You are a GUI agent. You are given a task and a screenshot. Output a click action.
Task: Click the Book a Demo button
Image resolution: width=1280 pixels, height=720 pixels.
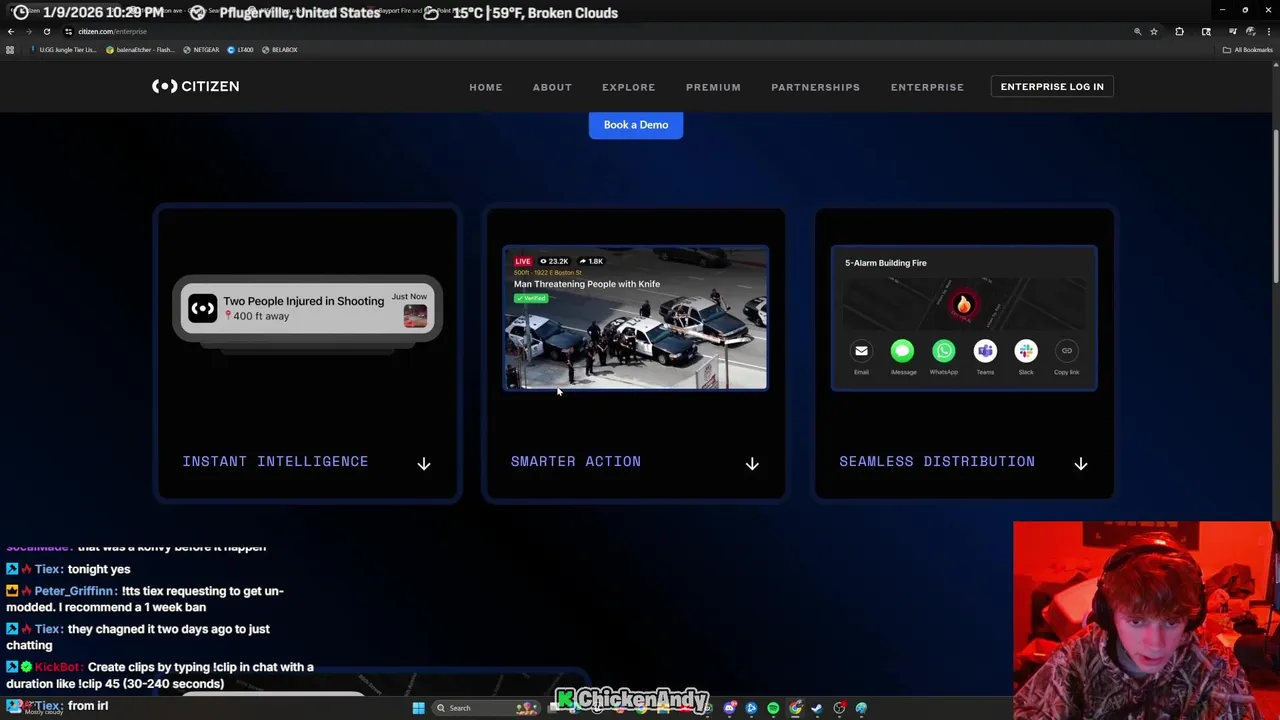click(x=636, y=125)
